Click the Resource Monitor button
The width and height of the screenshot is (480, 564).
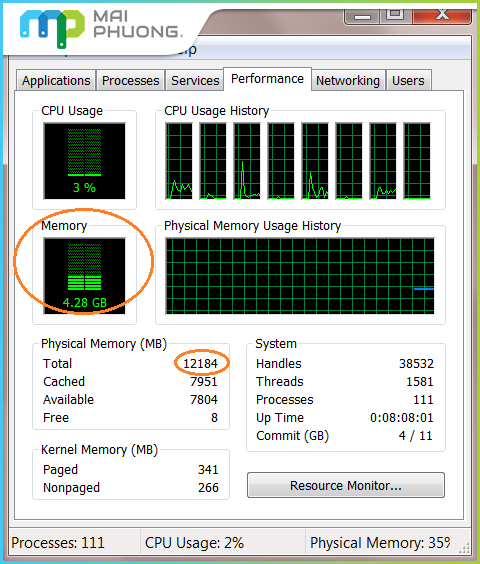[346, 485]
